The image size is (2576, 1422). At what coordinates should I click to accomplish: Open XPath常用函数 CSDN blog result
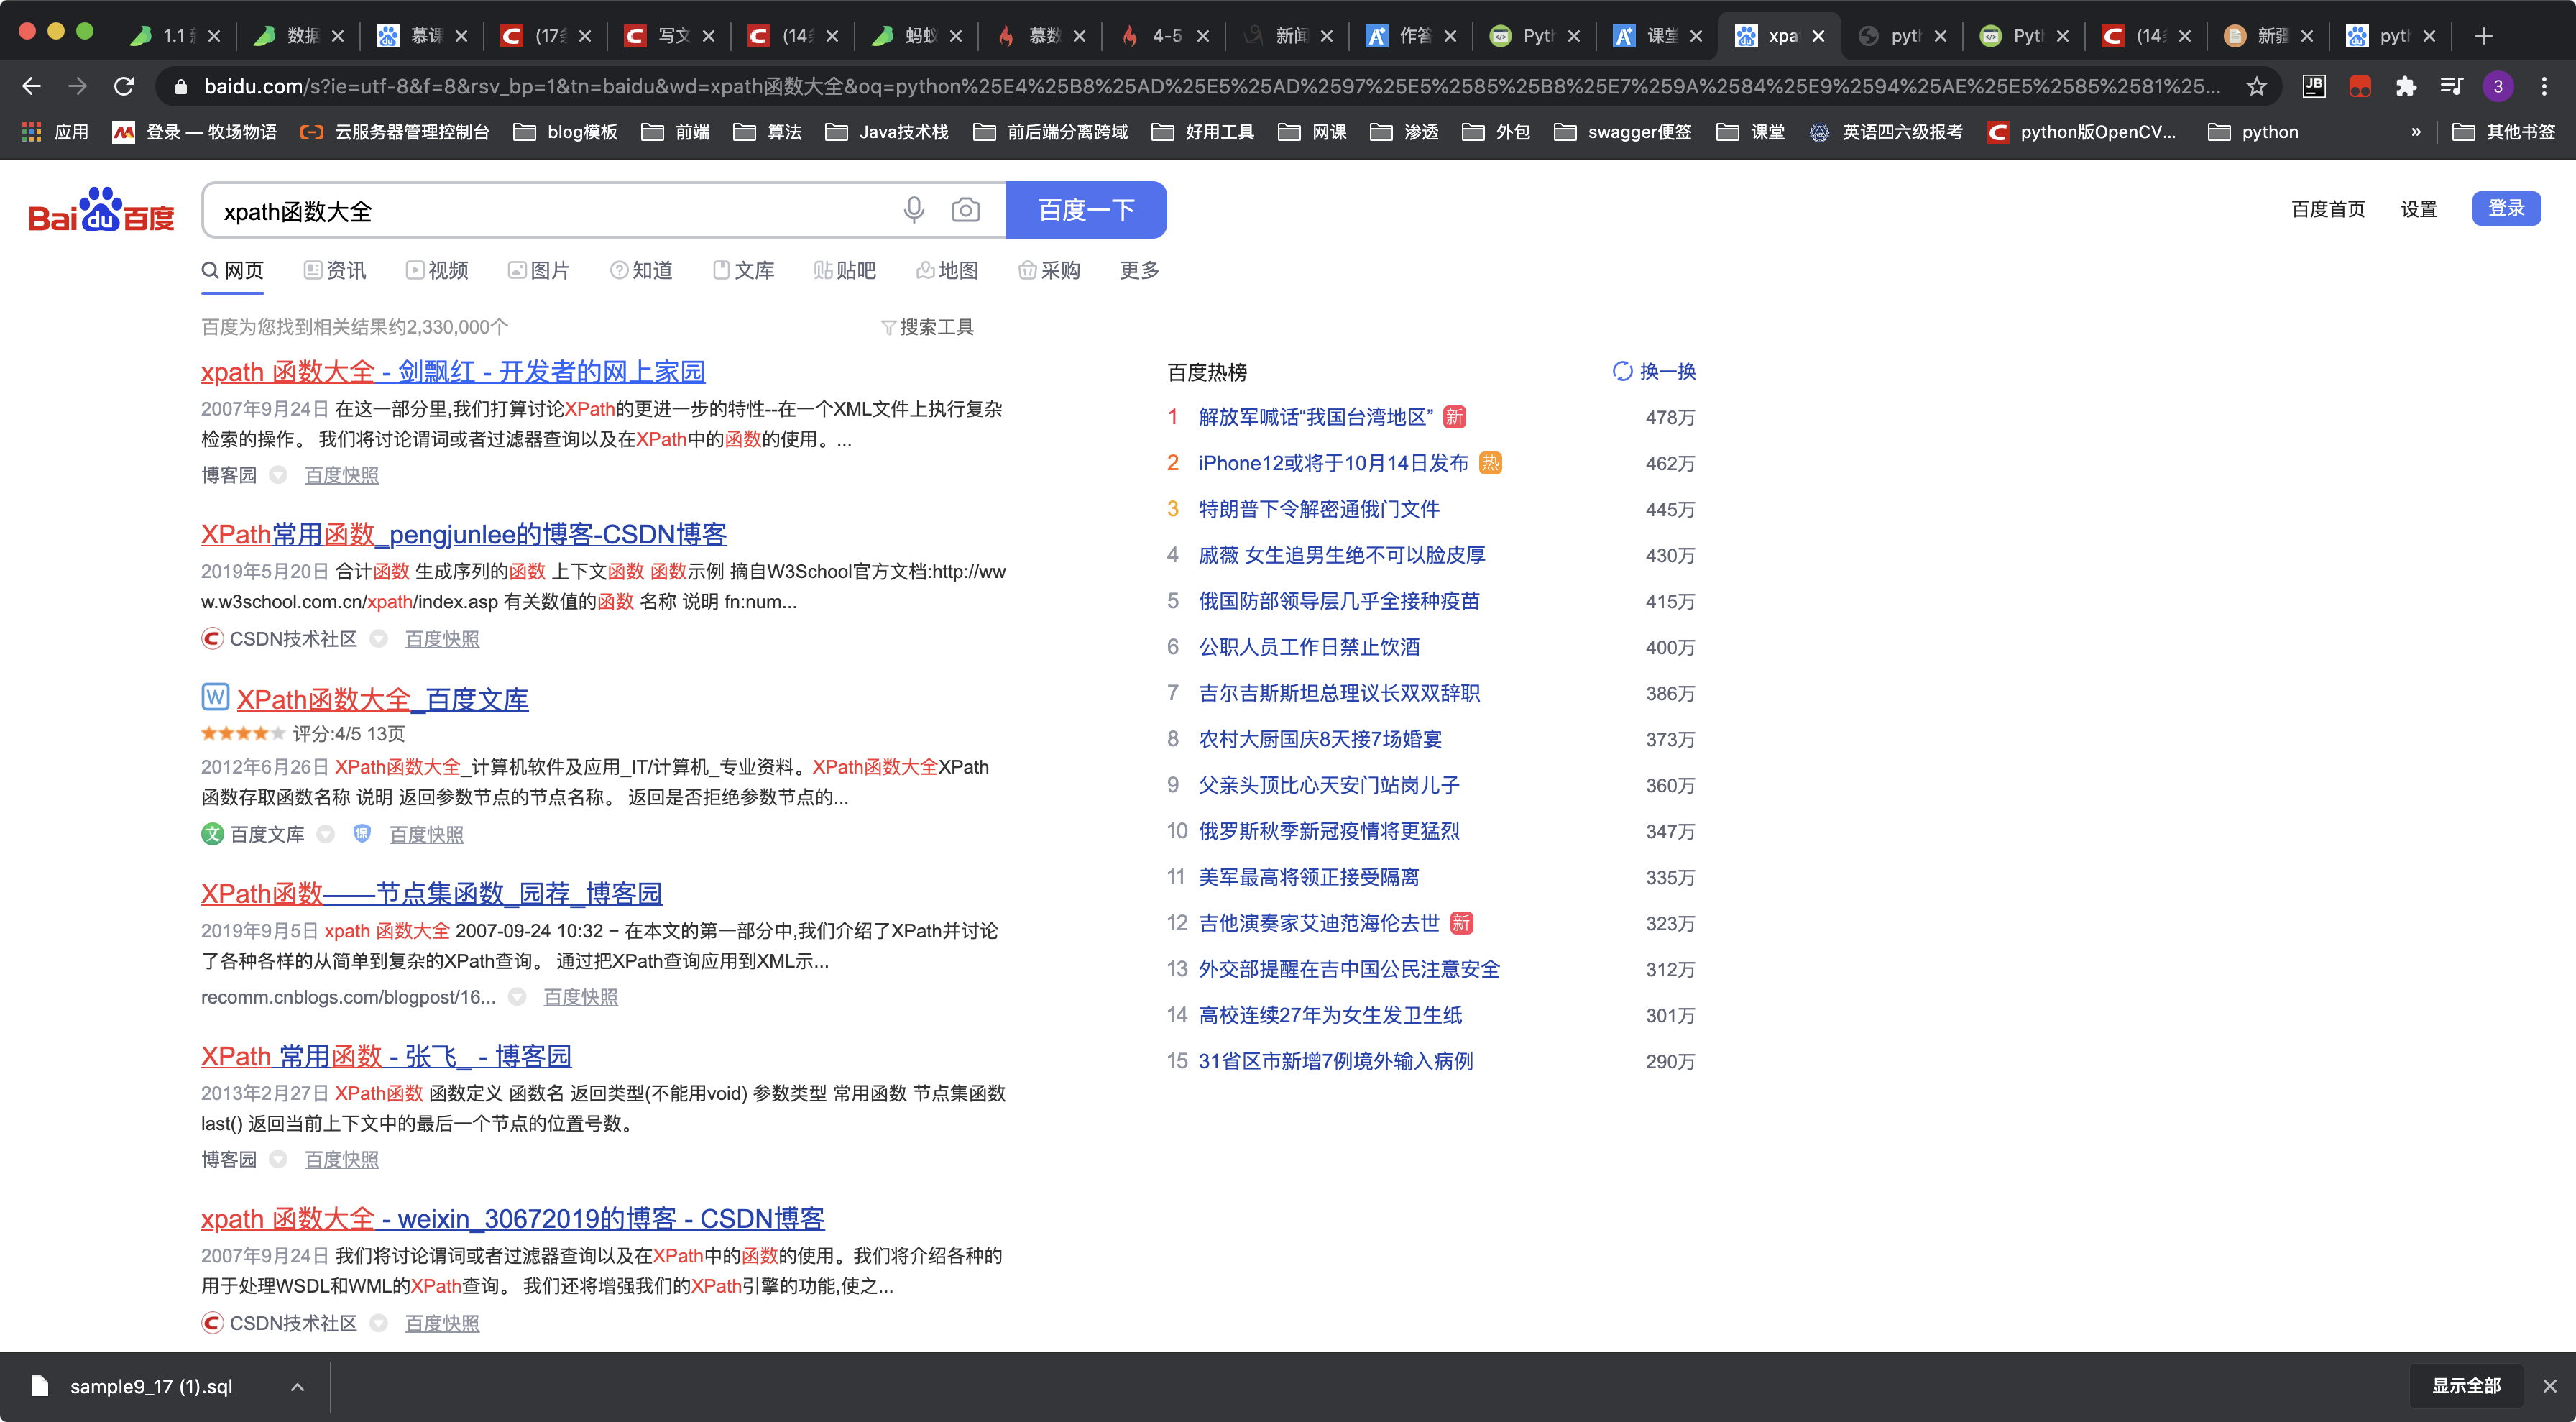463,534
